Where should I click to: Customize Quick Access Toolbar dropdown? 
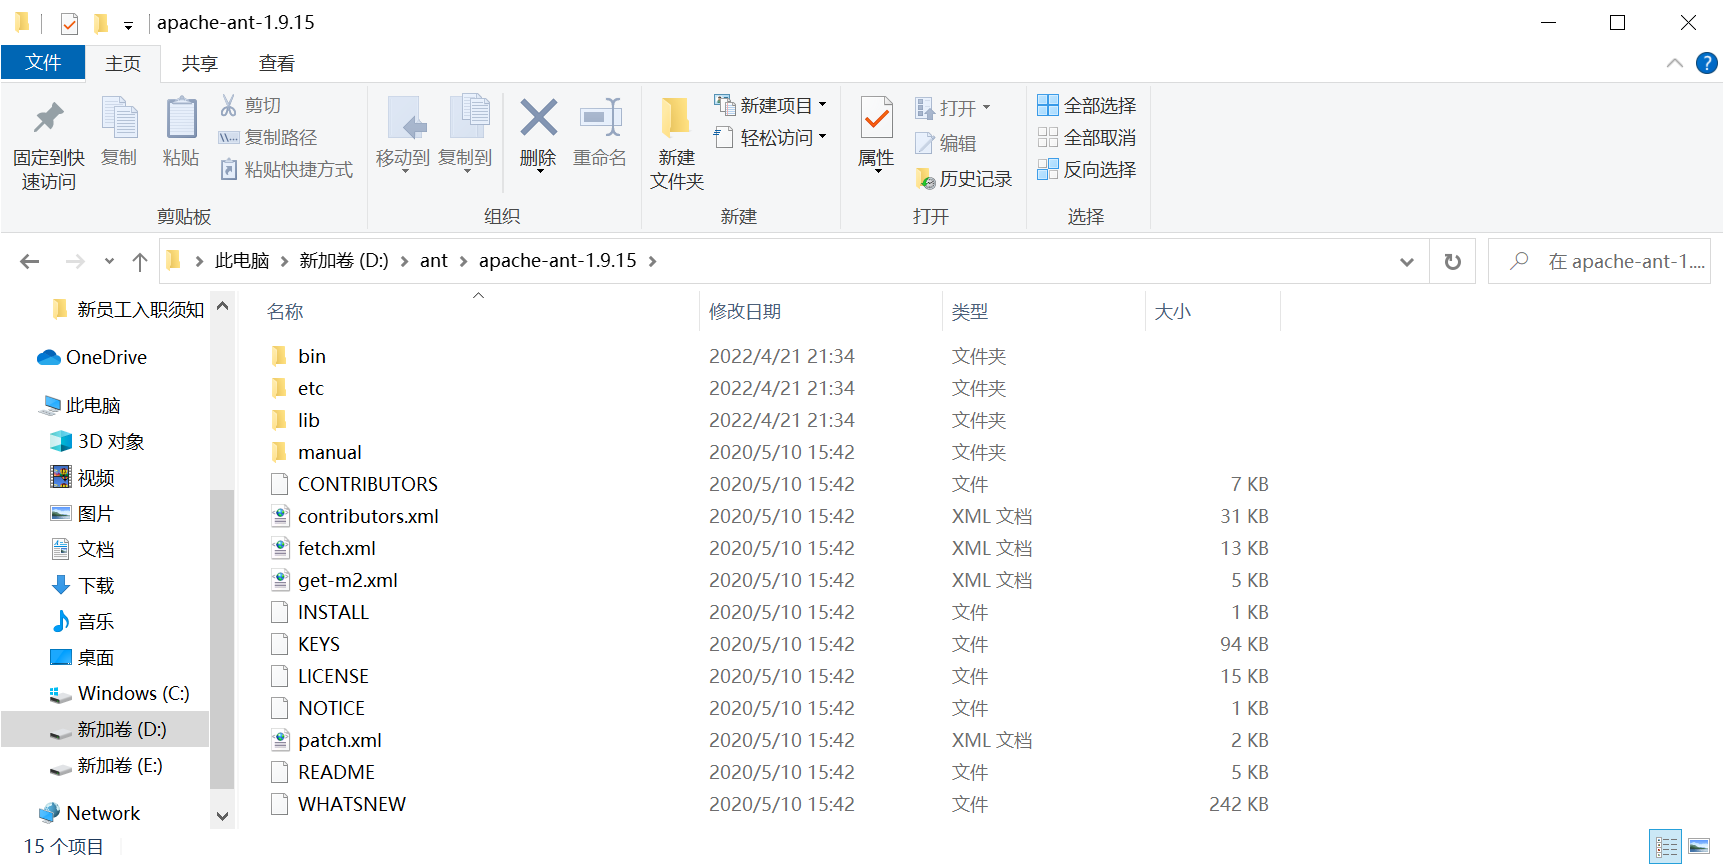128,24
